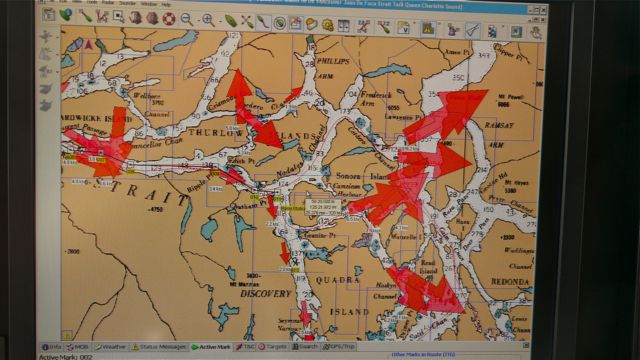Select the hand pan tool
This screenshot has width=640, height=360.
(x=536, y=33)
